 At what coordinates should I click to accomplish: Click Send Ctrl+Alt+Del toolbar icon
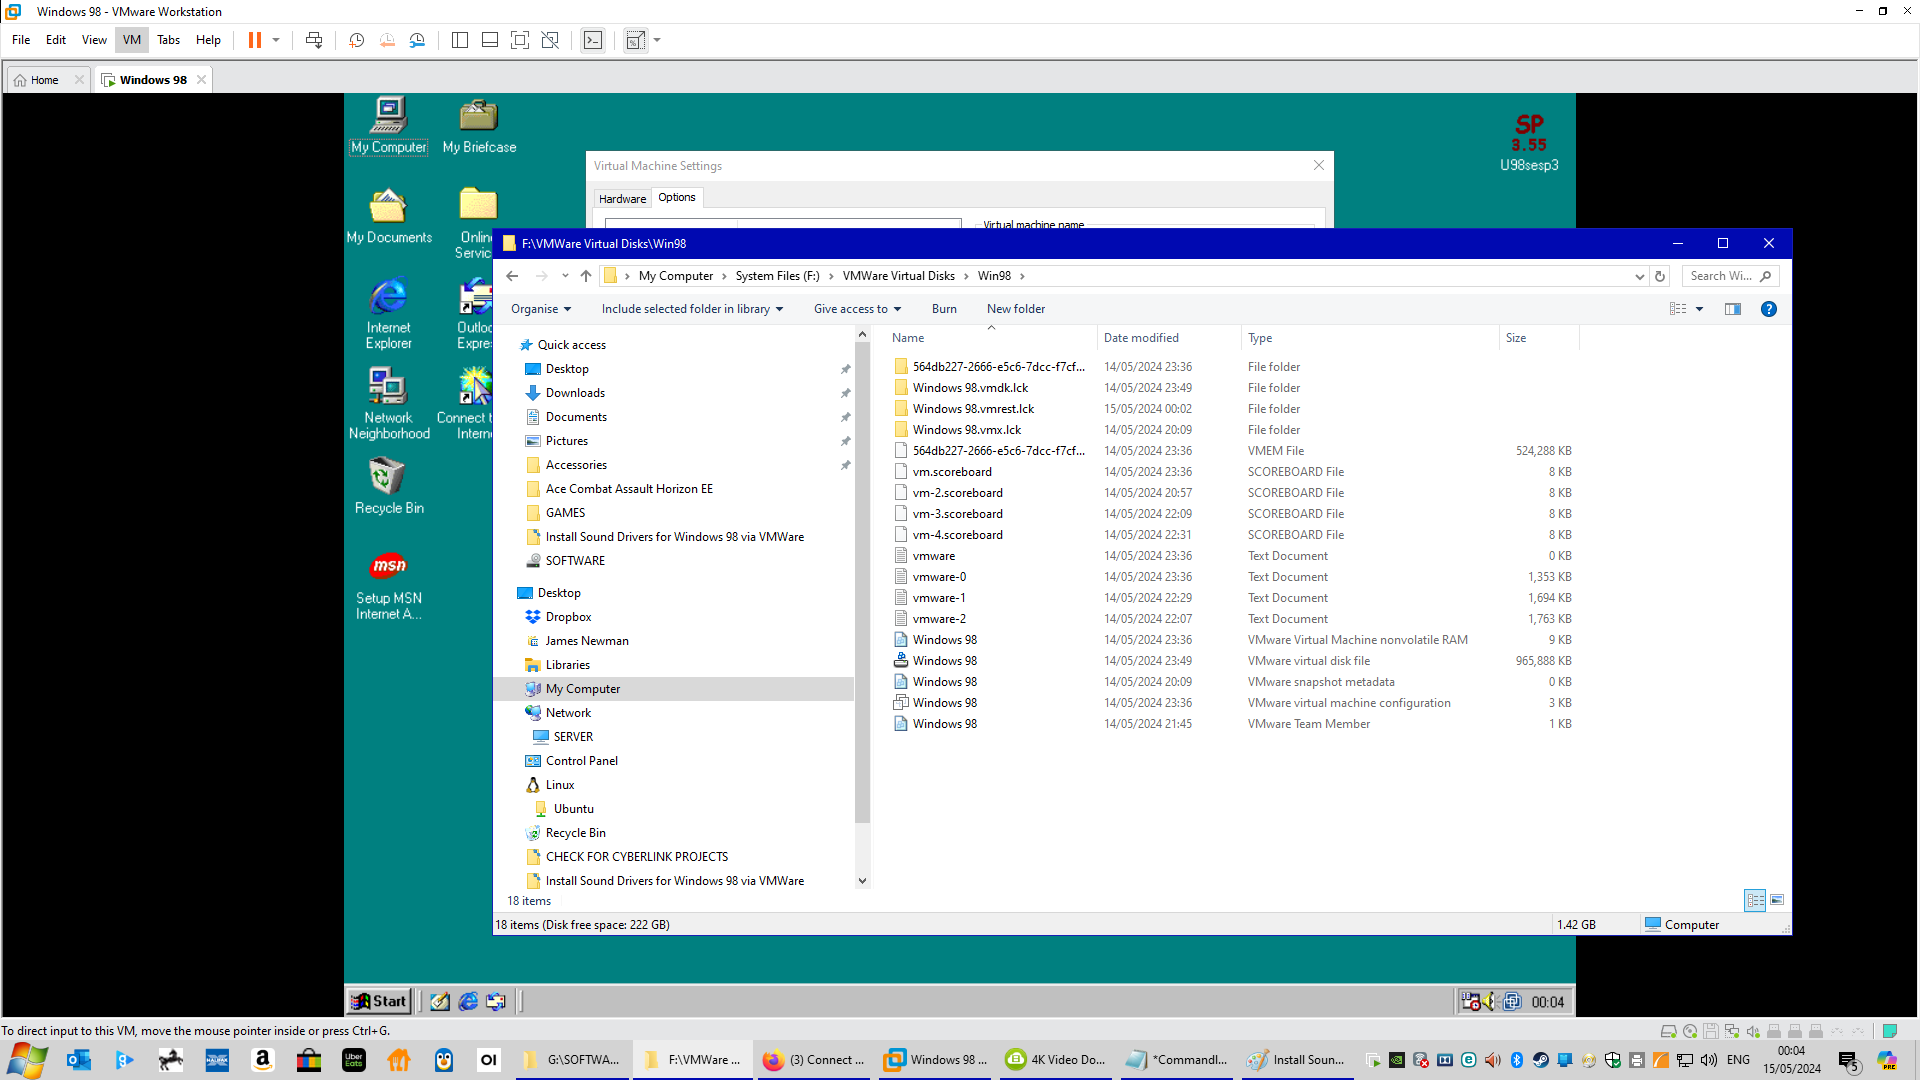314,40
